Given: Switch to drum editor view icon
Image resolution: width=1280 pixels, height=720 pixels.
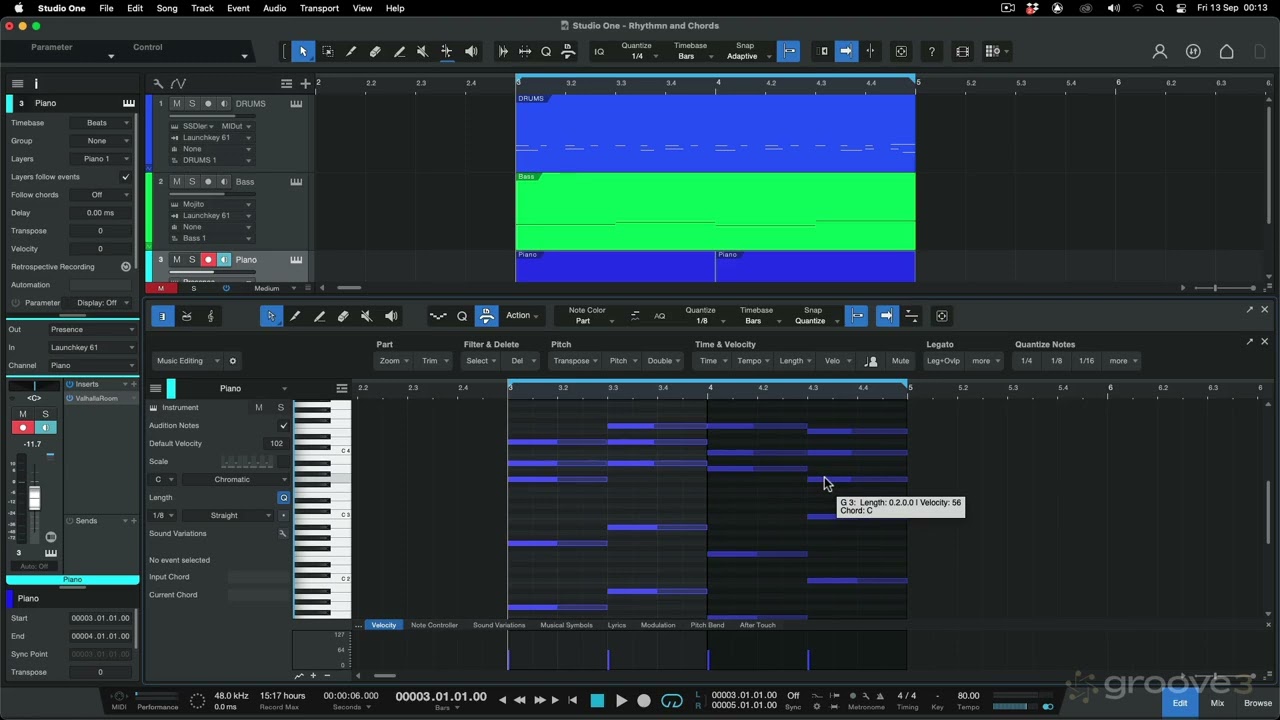Looking at the screenshot, I should [186, 316].
